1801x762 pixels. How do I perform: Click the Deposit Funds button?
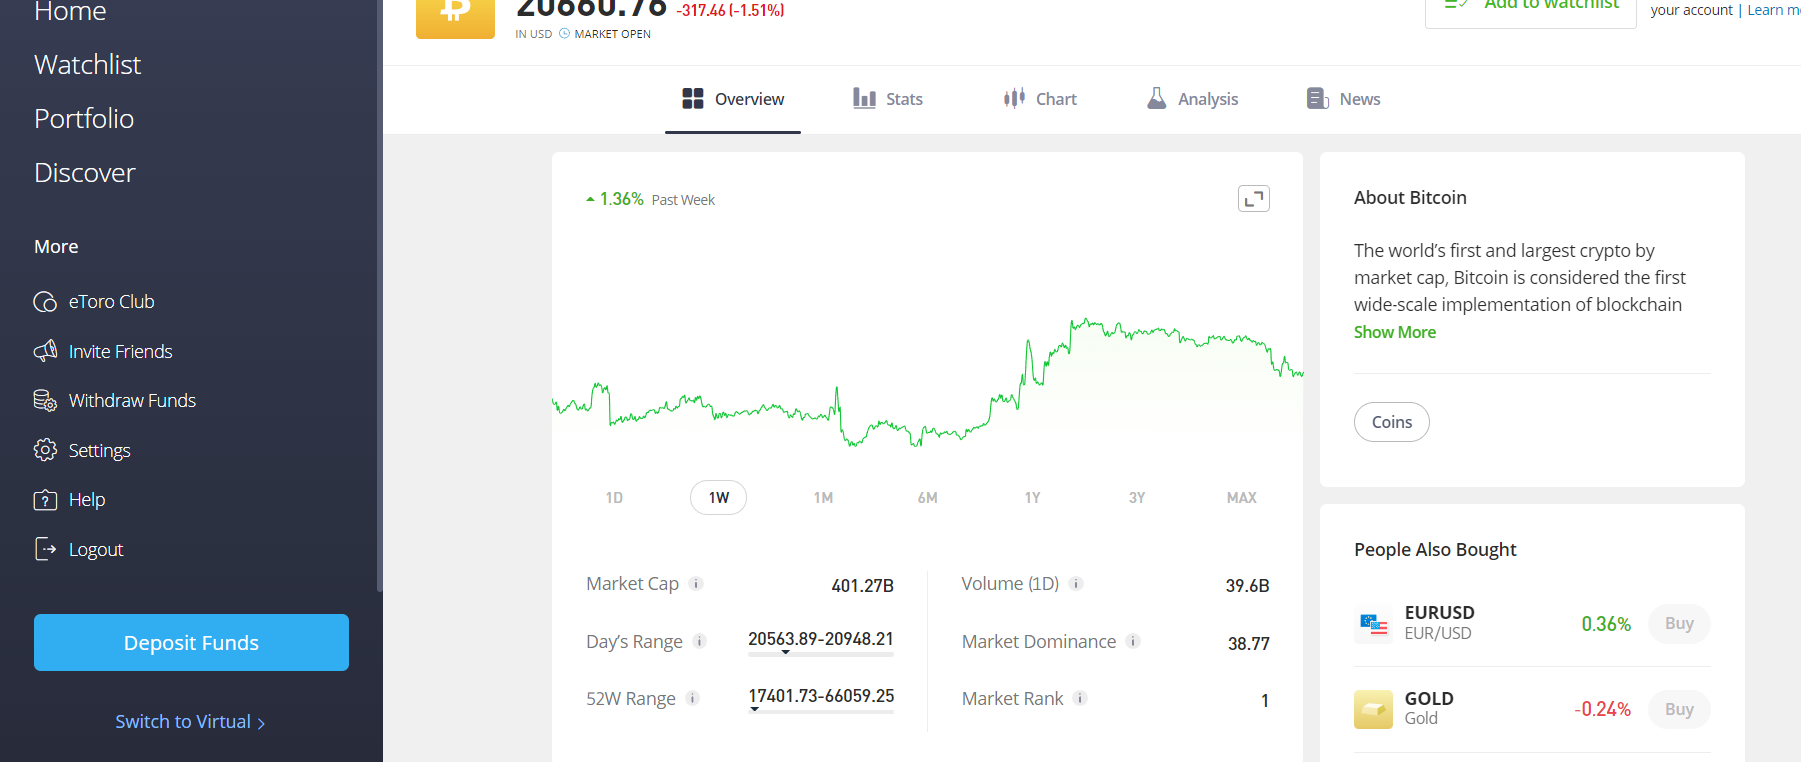point(191,642)
